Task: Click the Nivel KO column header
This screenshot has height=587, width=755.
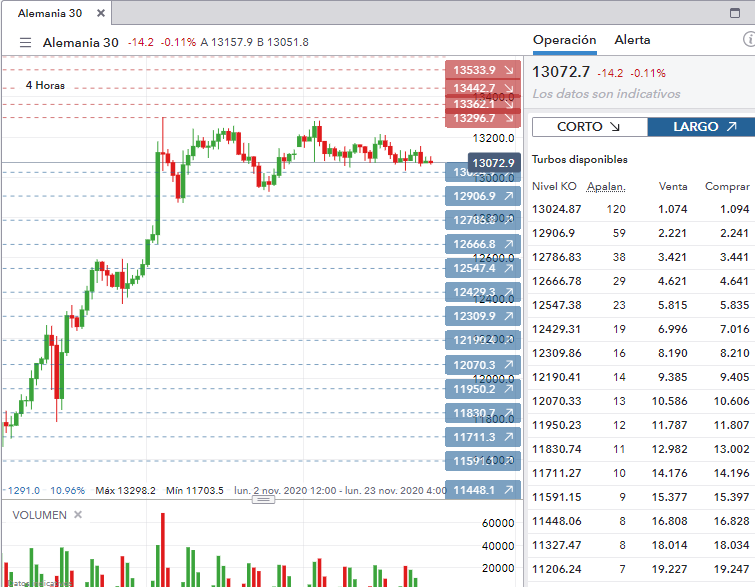Action: pos(554,186)
